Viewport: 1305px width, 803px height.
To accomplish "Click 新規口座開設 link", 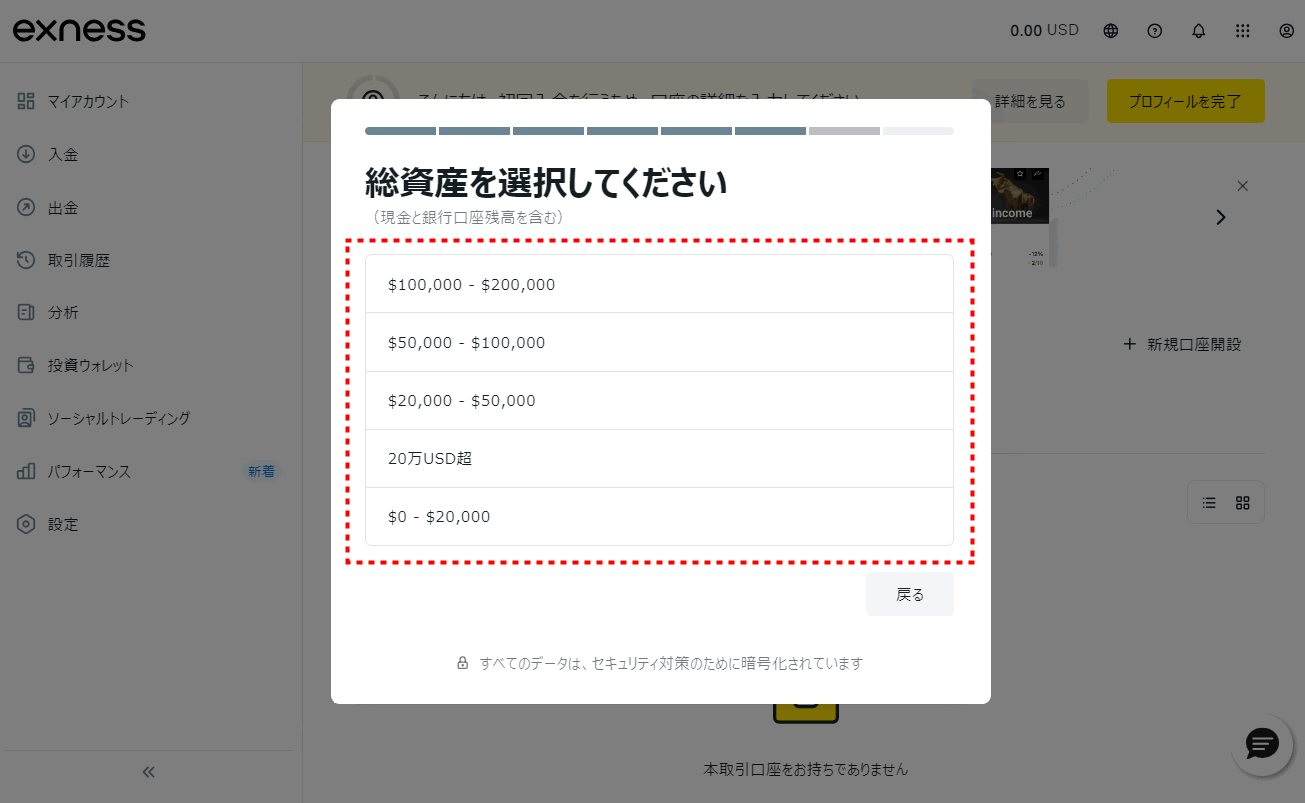I will pos(1182,344).
